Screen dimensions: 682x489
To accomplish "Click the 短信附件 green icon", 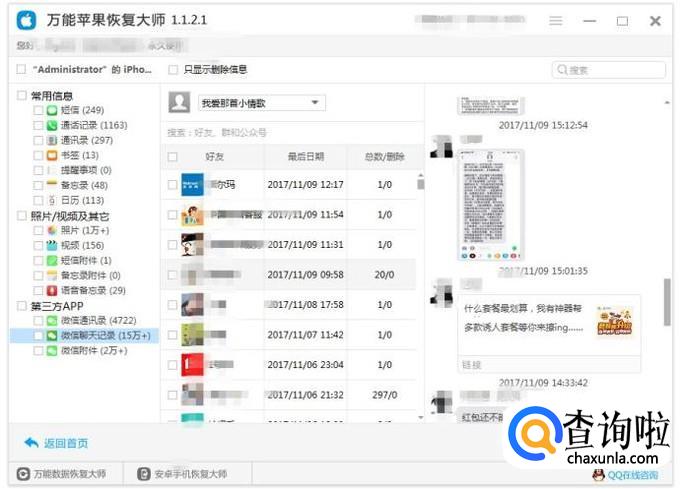I will 52,260.
